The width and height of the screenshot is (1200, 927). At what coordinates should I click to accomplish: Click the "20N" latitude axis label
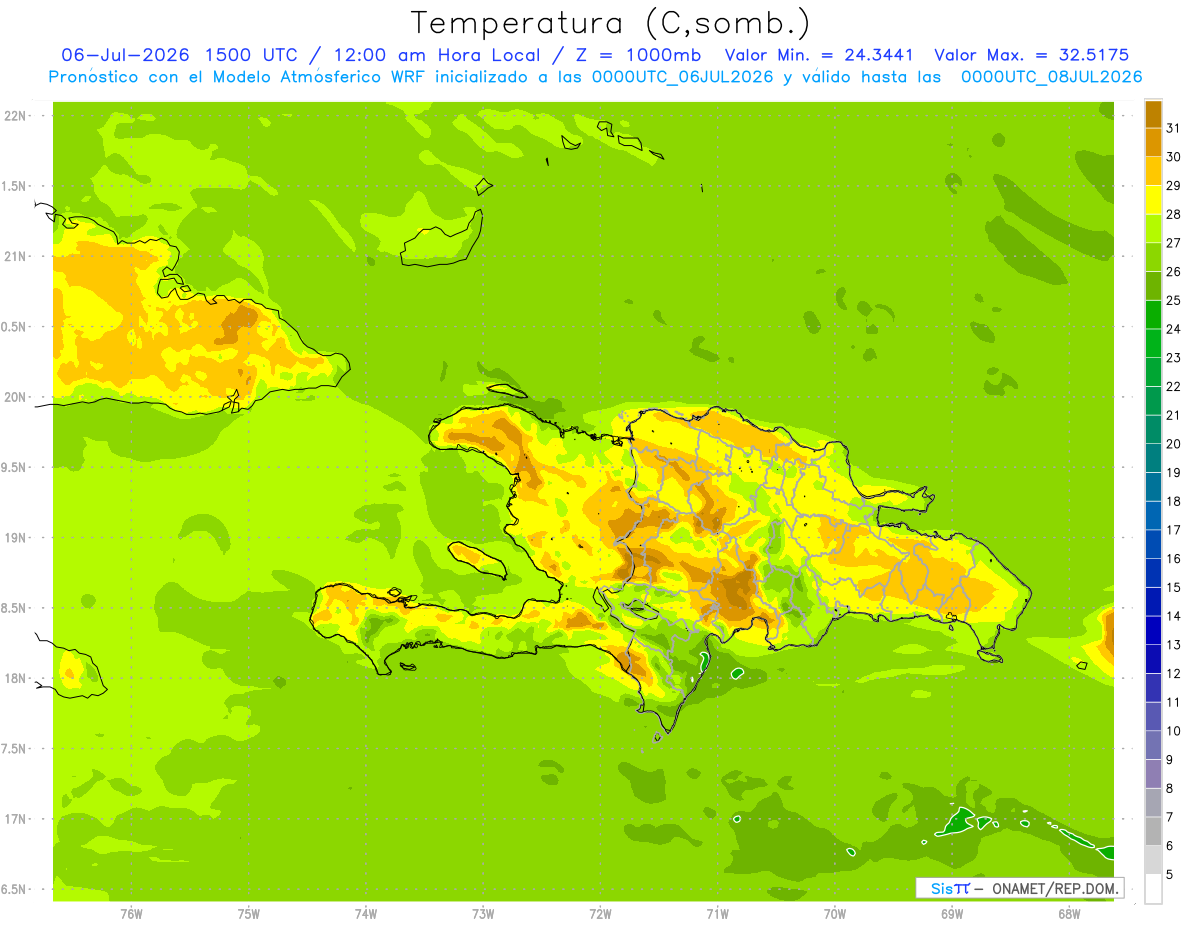[x=15, y=397]
